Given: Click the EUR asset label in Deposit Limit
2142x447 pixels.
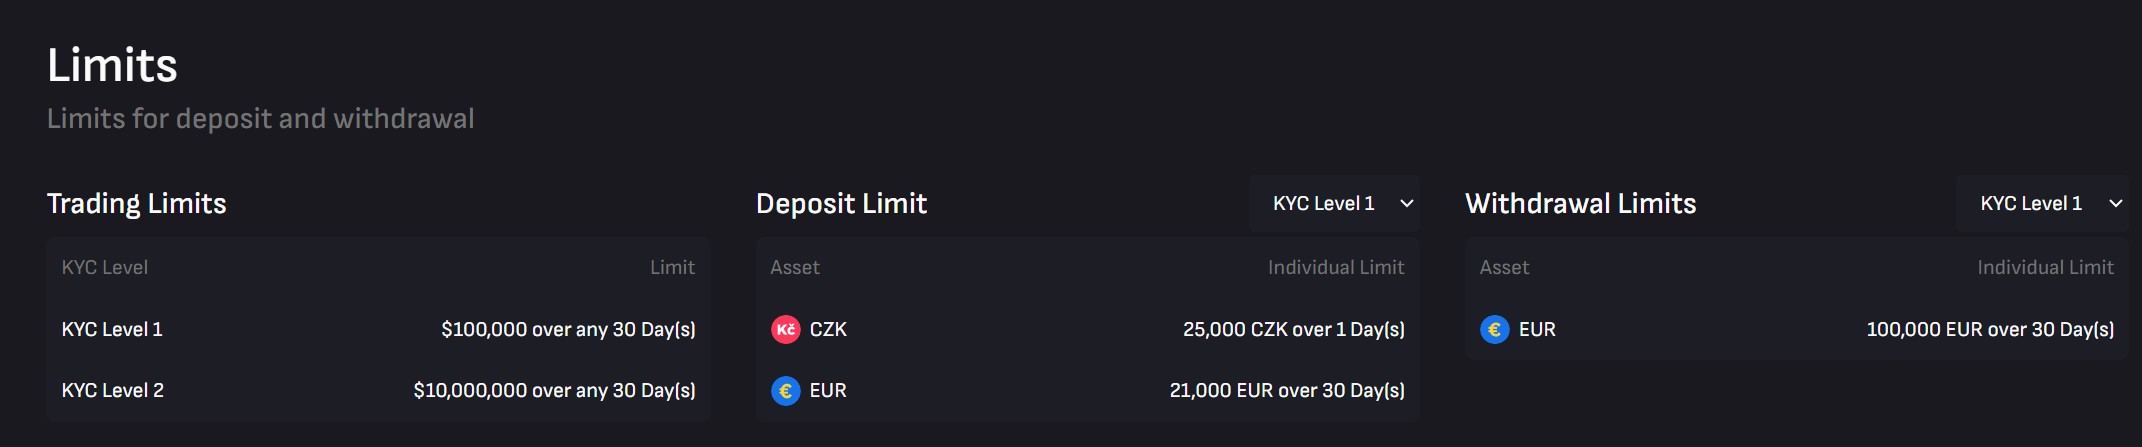Looking at the screenshot, I should click(828, 390).
